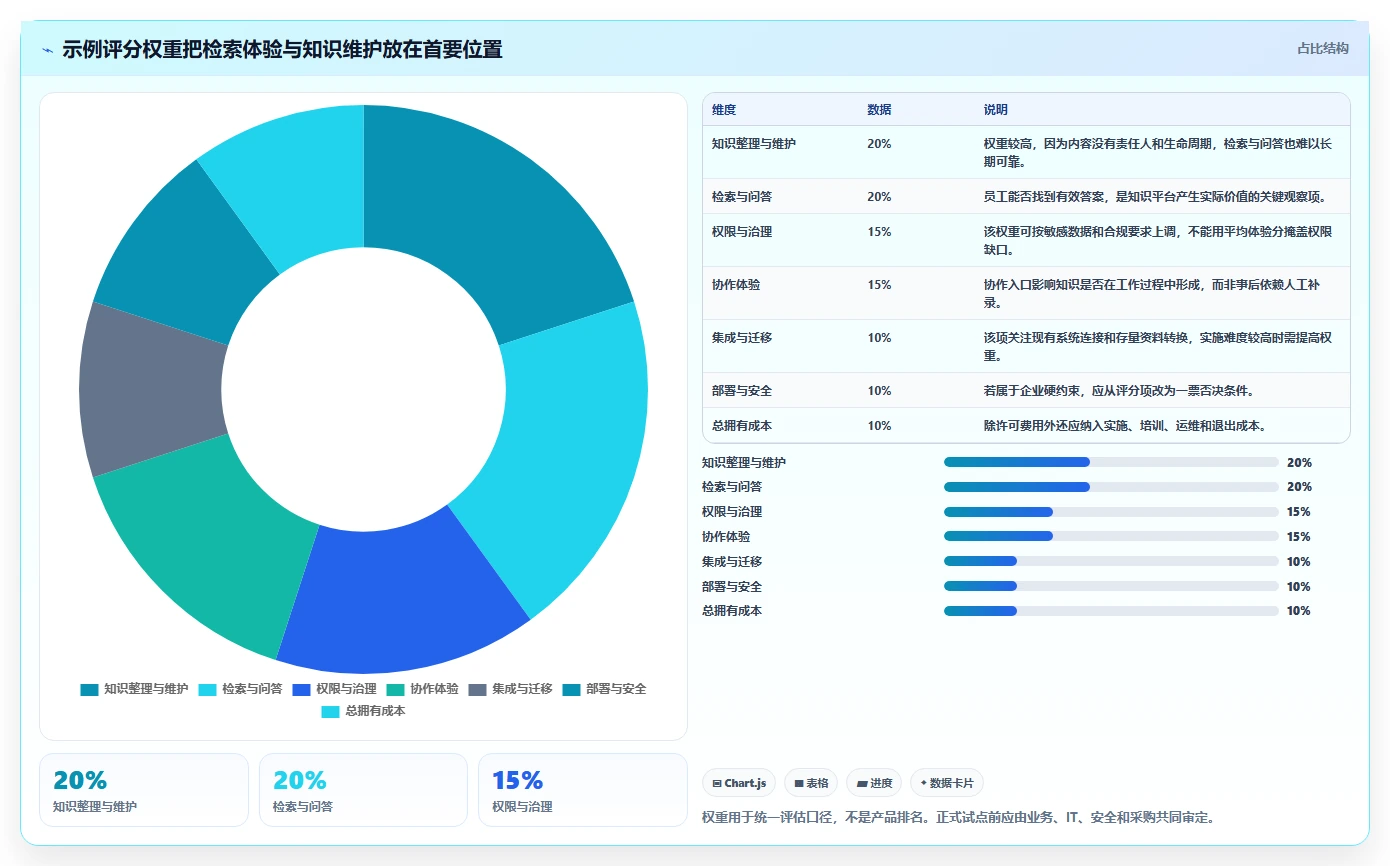This screenshot has height=866, width=1390.
Task: Open the 20% 检索与问答 data card
Action: tap(363, 790)
